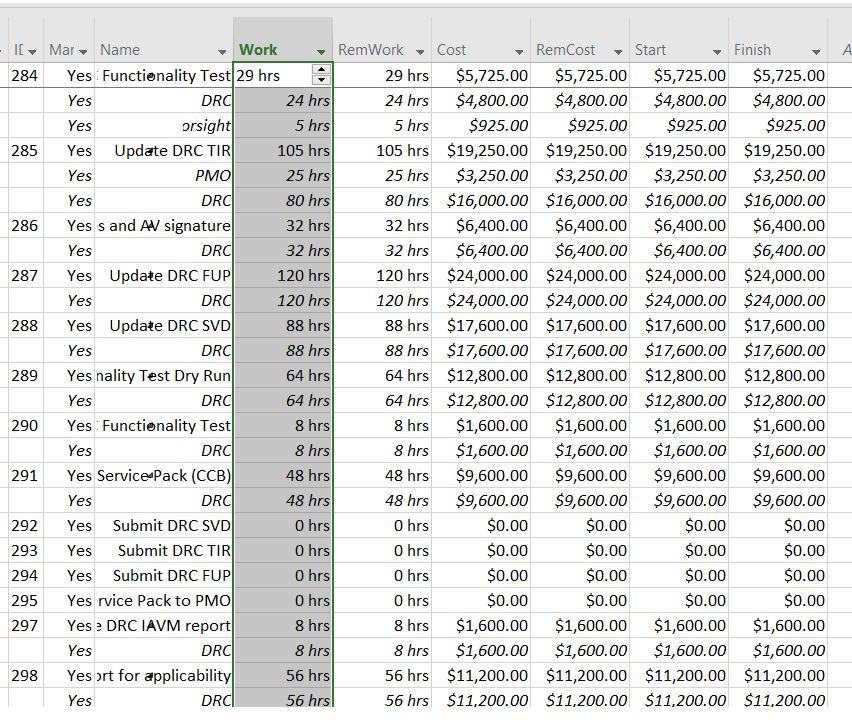The width and height of the screenshot is (852, 724).
Task: Open the RemCost column filter dropdown
Action: [618, 52]
